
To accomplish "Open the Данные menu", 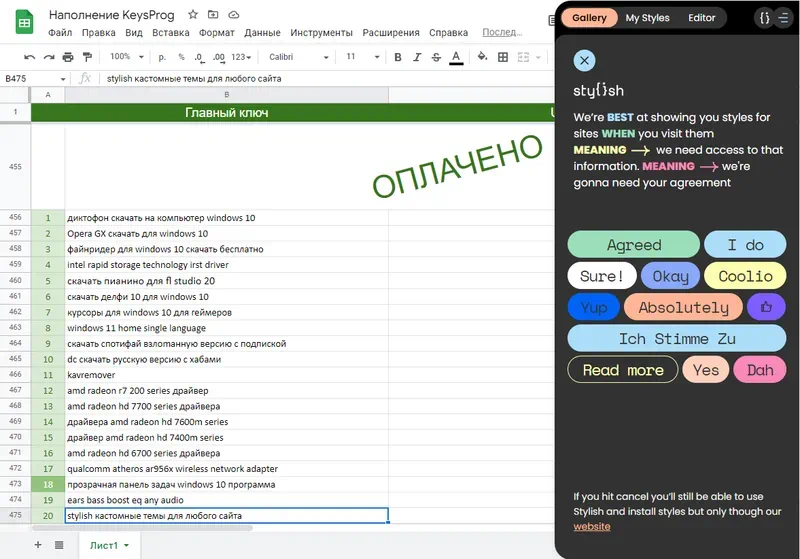I will click(x=262, y=33).
